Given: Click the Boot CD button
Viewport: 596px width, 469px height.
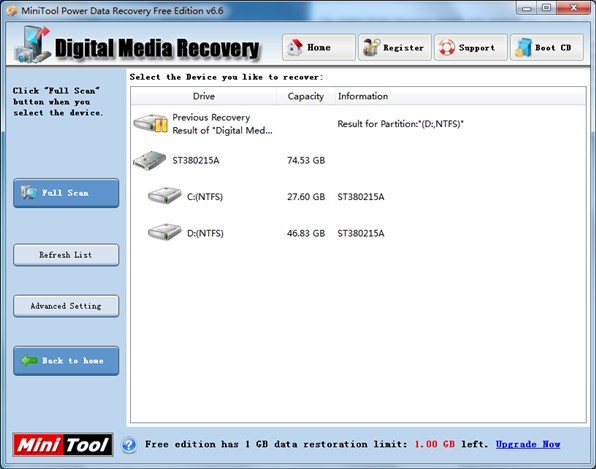Looking at the screenshot, I should click(547, 48).
